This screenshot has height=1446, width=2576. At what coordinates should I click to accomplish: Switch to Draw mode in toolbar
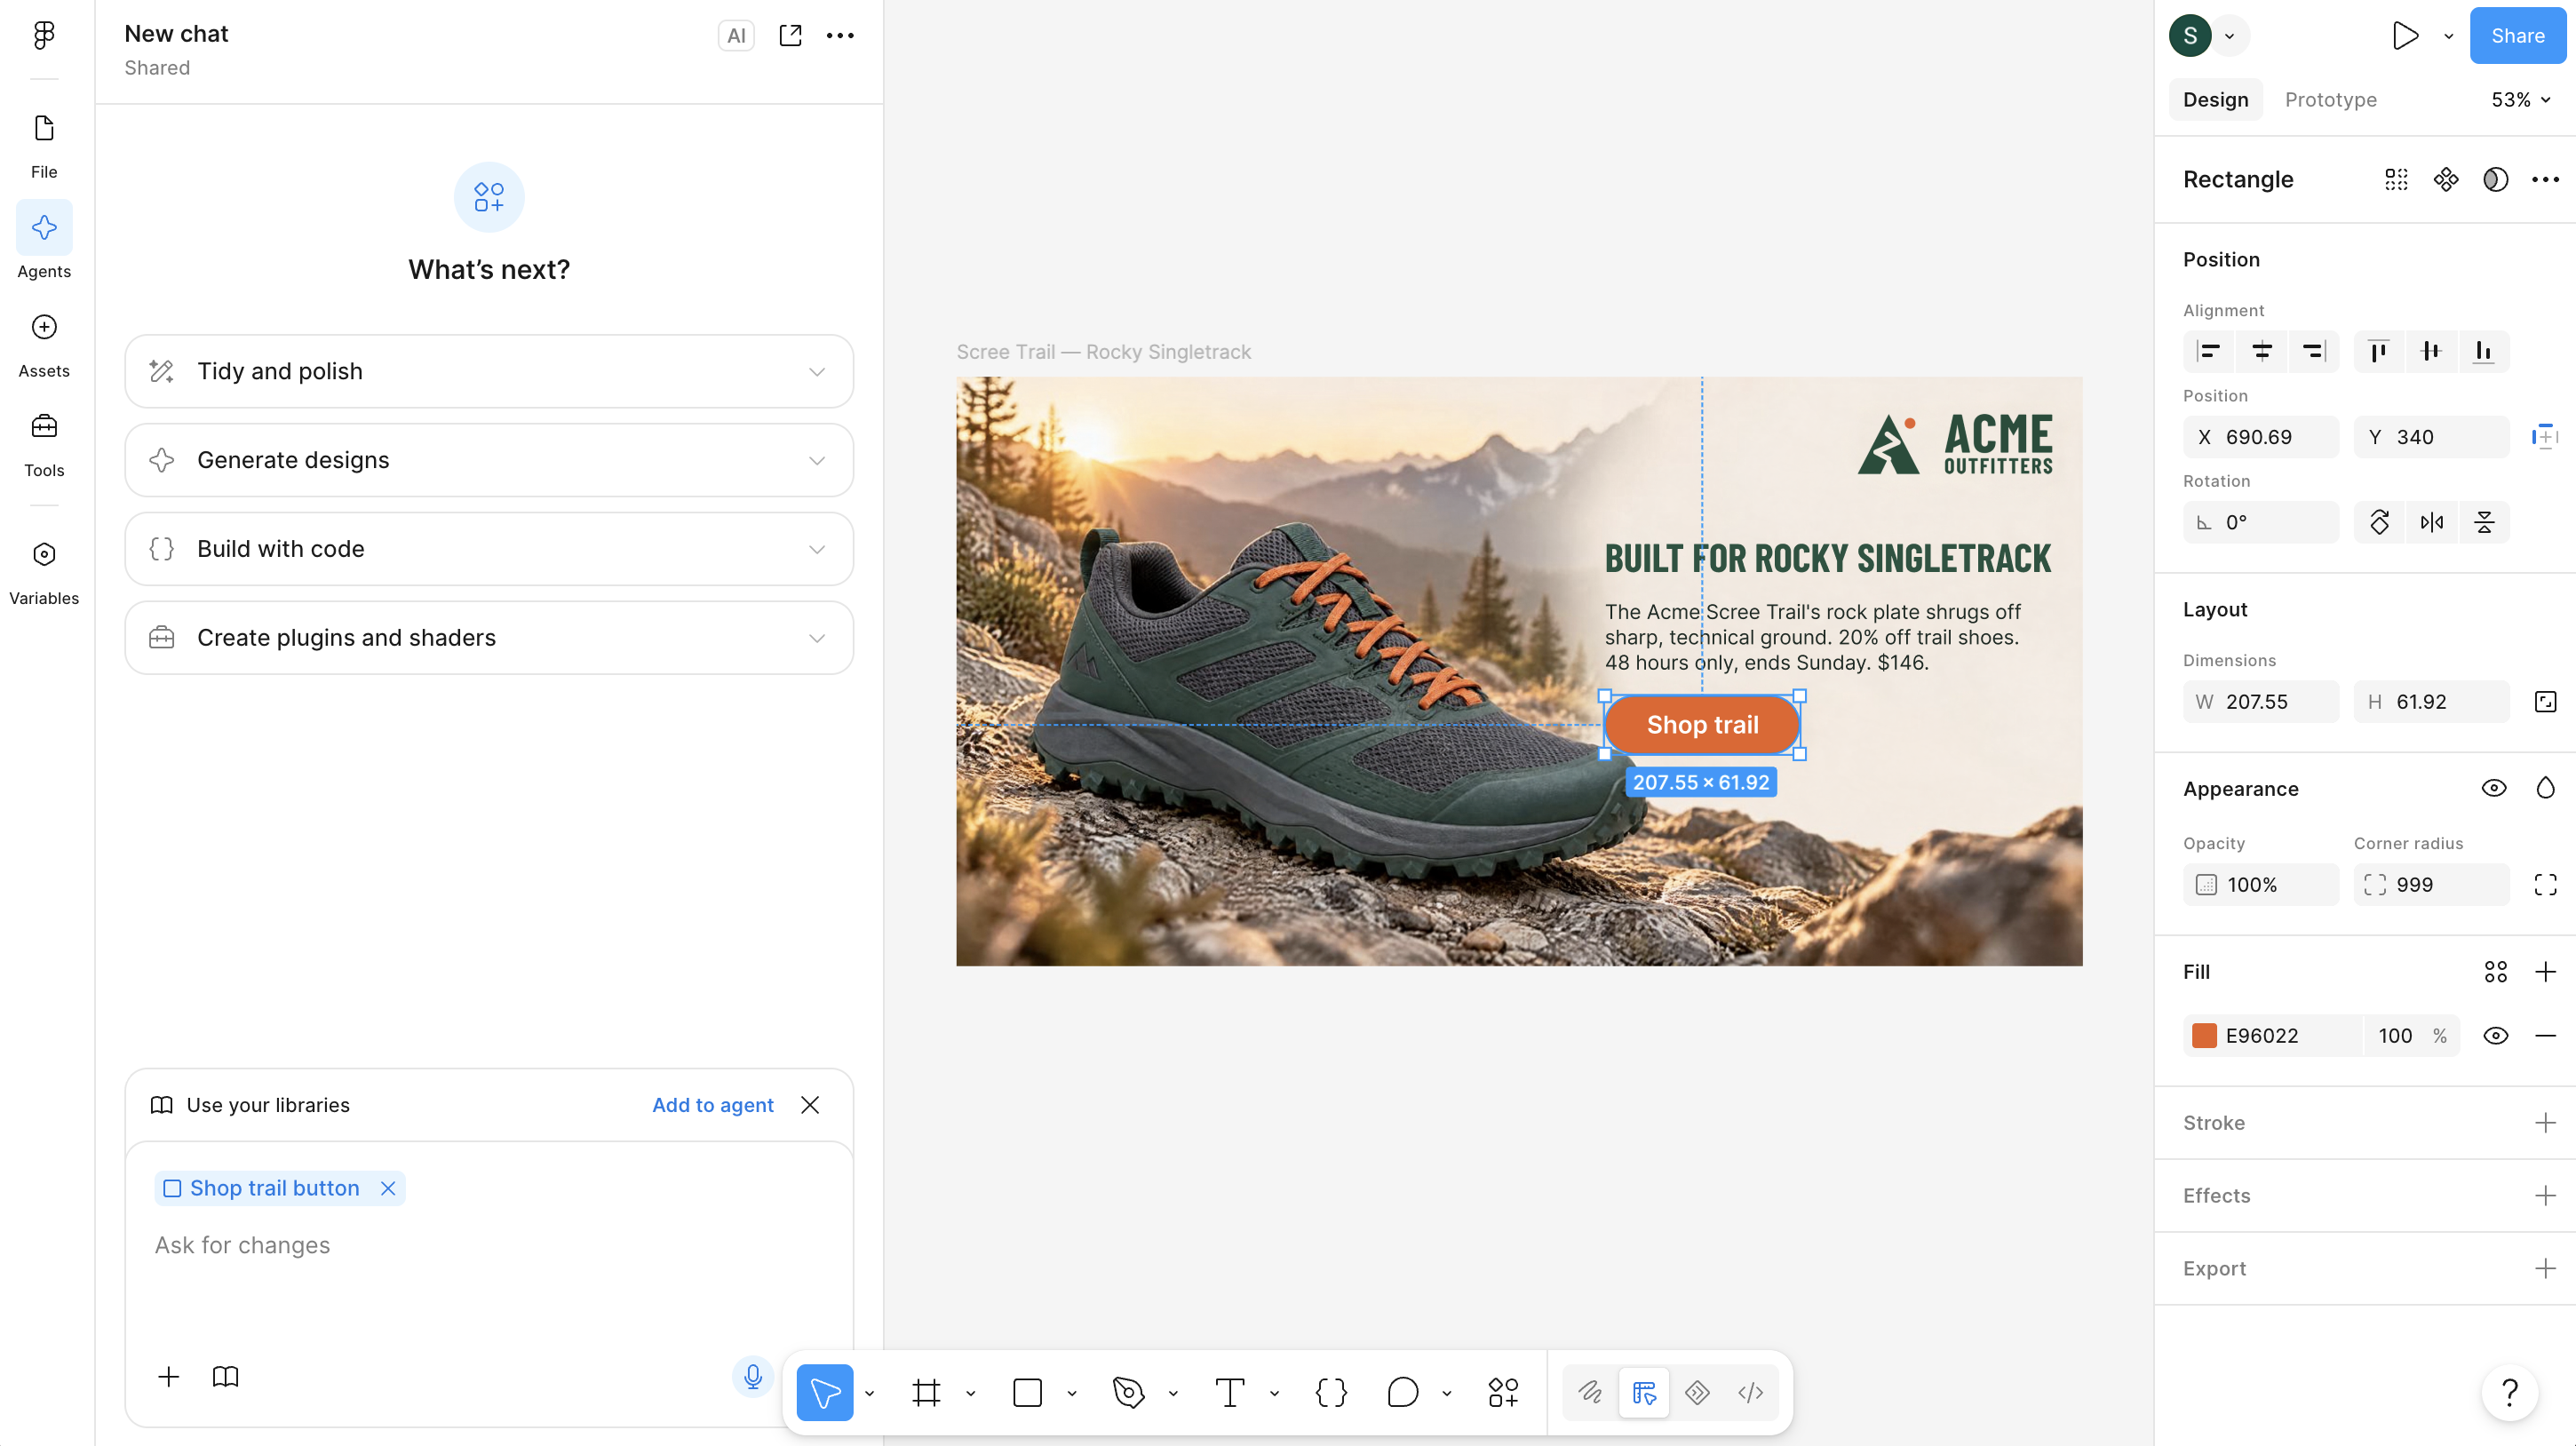coord(1590,1392)
